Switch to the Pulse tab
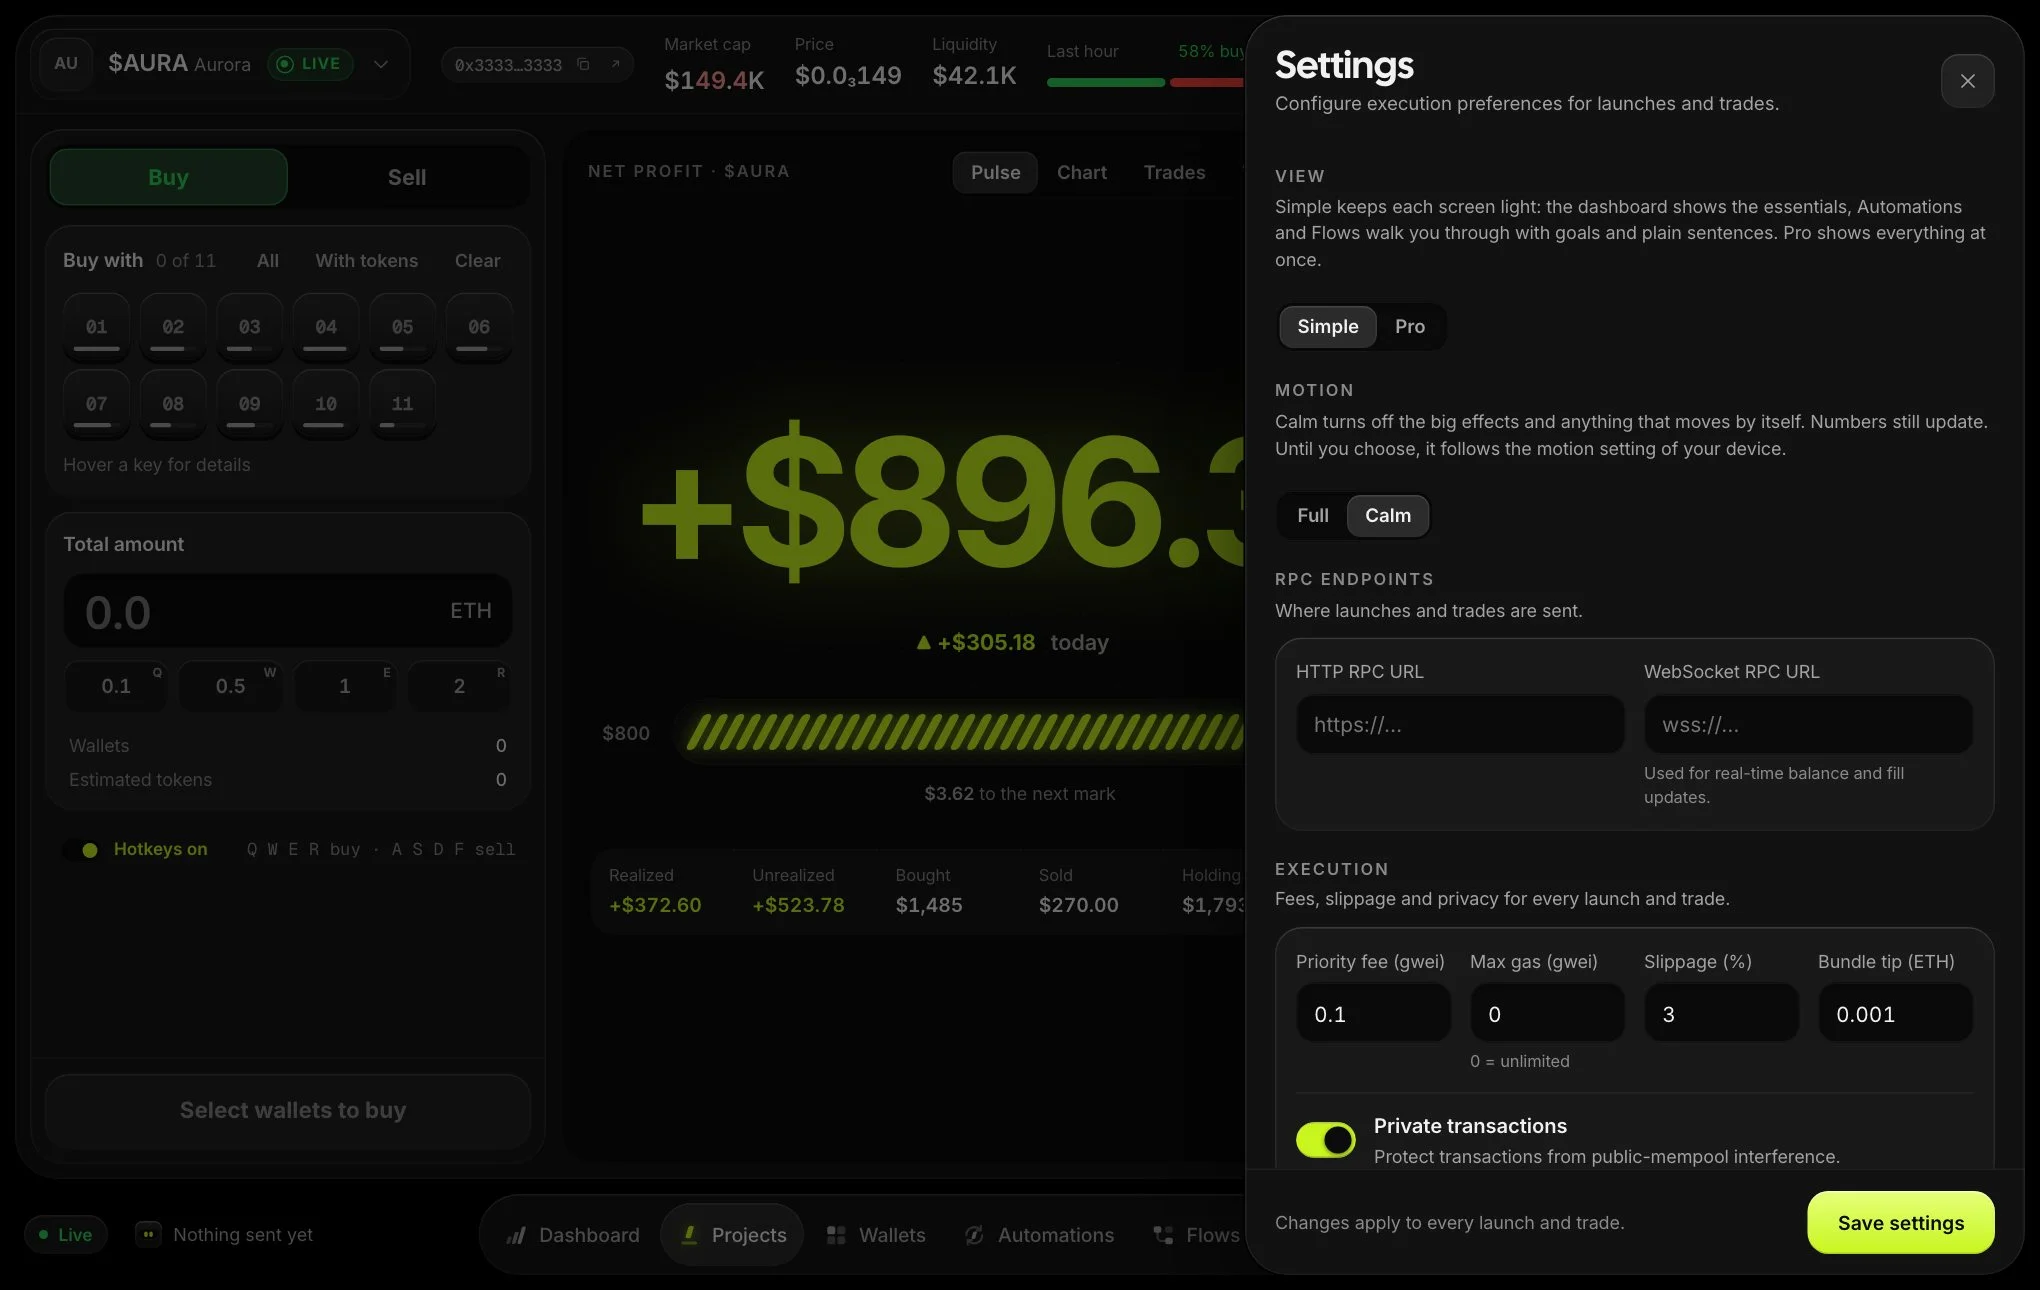This screenshot has width=2040, height=1290. pyautogui.click(x=995, y=172)
